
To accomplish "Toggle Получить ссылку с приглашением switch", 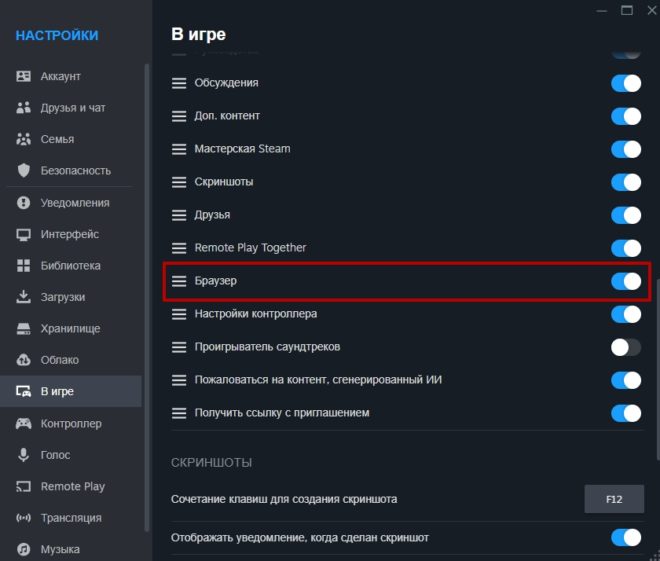I will pos(626,413).
